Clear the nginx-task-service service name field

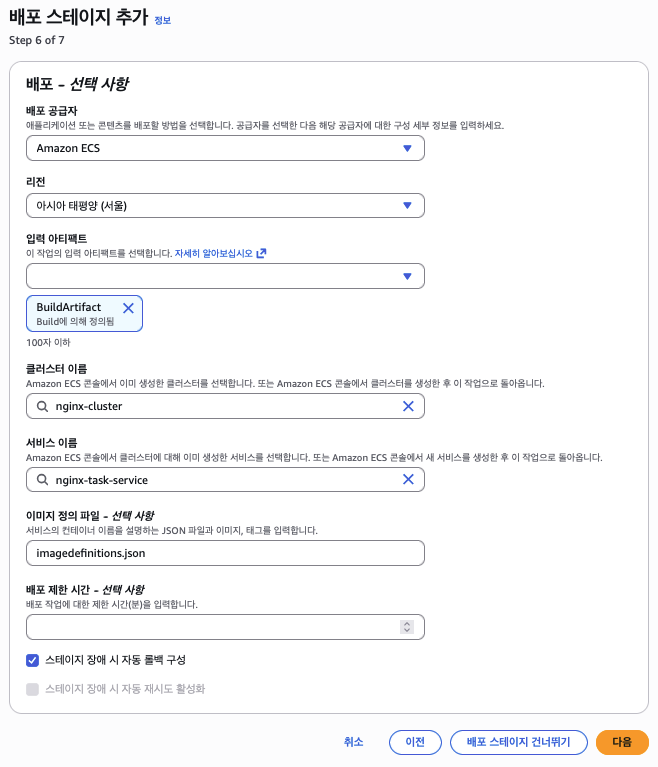[408, 480]
